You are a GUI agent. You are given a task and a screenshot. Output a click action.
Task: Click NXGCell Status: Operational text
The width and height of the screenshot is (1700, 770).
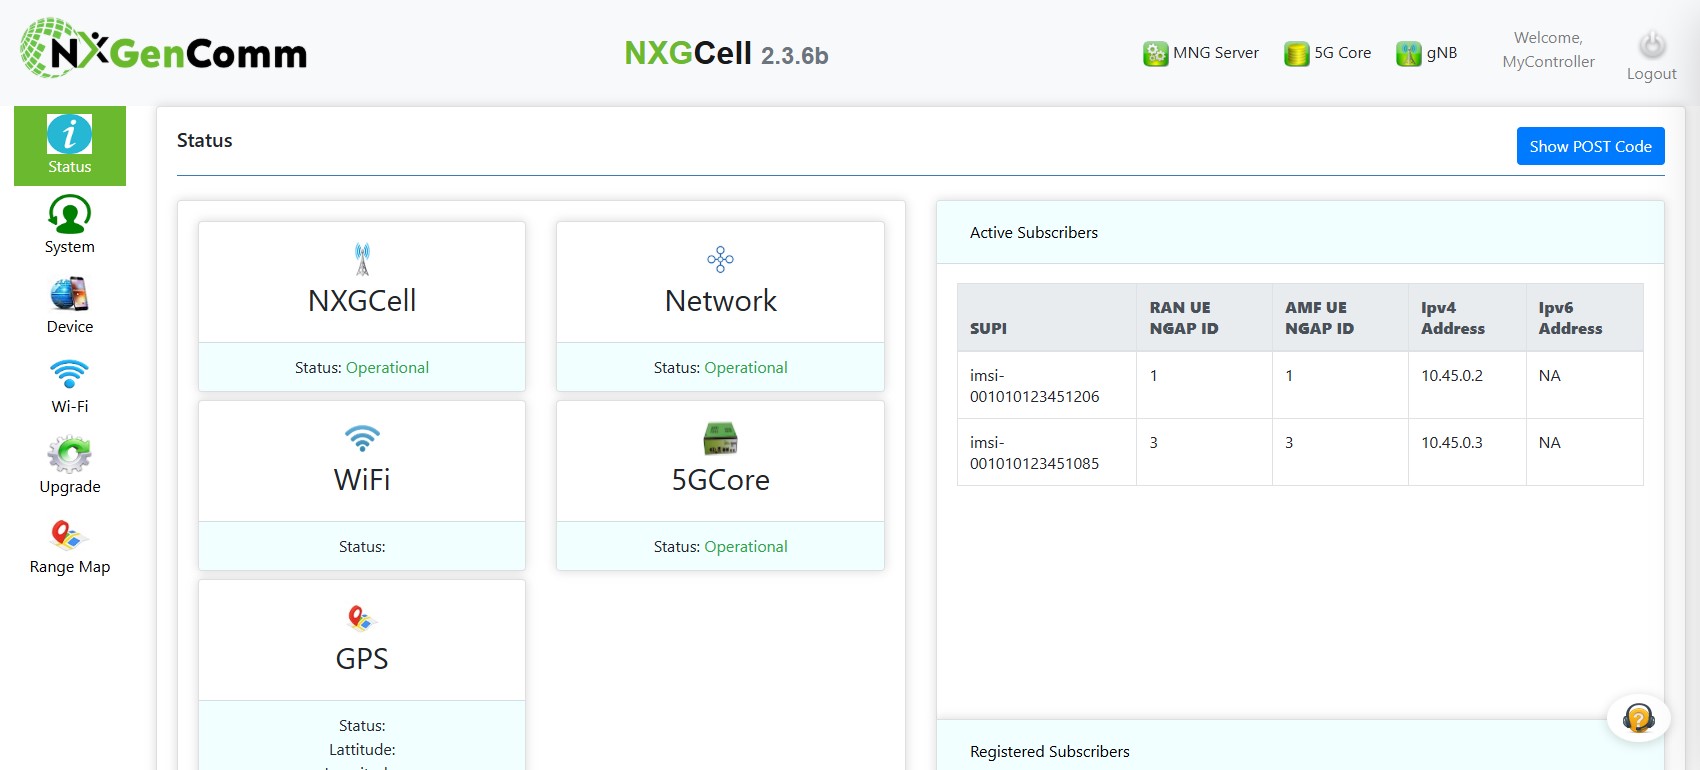[362, 368]
